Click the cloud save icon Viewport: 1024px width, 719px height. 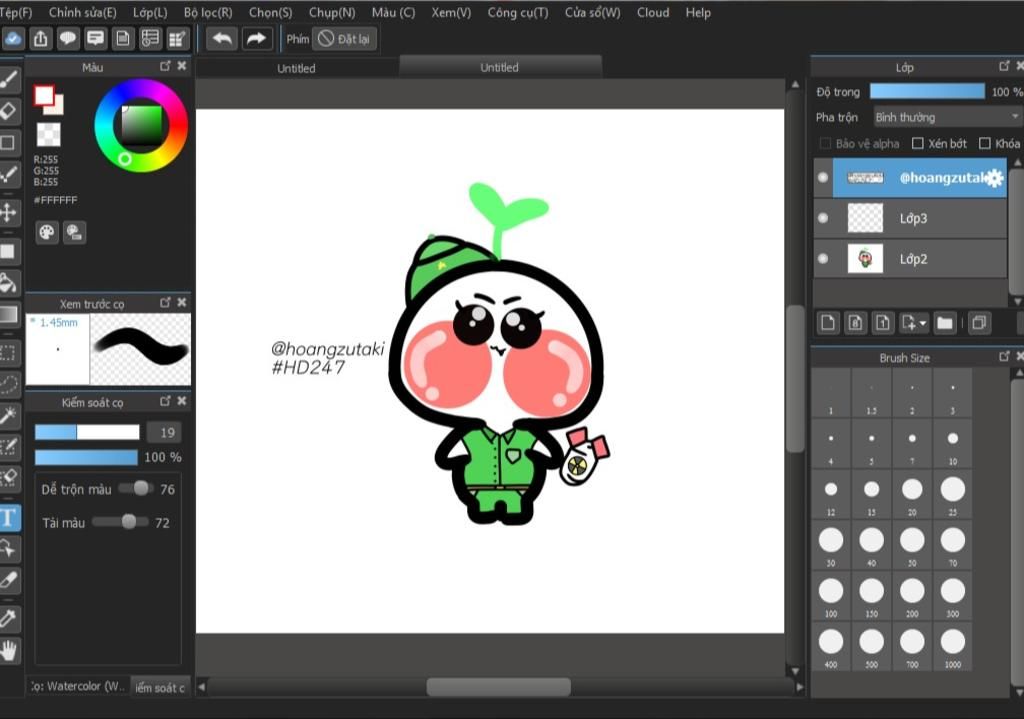click(x=12, y=39)
